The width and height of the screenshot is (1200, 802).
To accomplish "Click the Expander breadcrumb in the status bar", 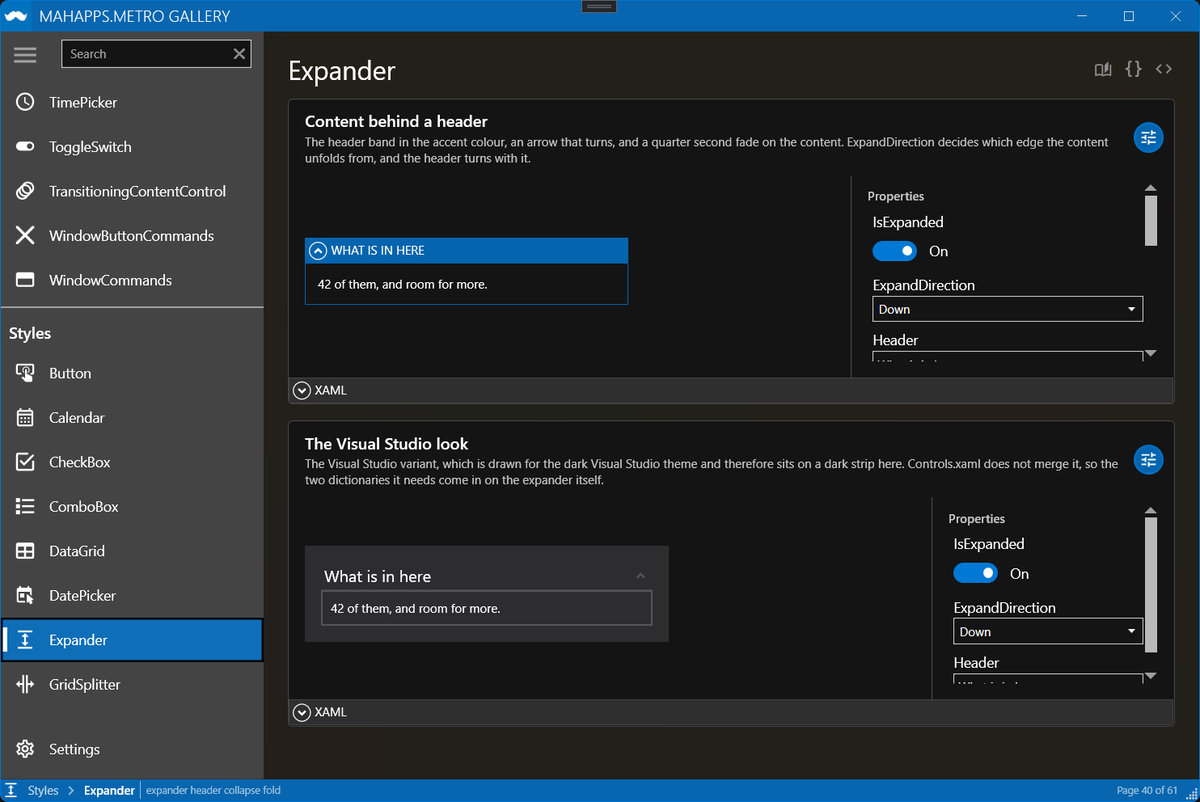I will [109, 790].
